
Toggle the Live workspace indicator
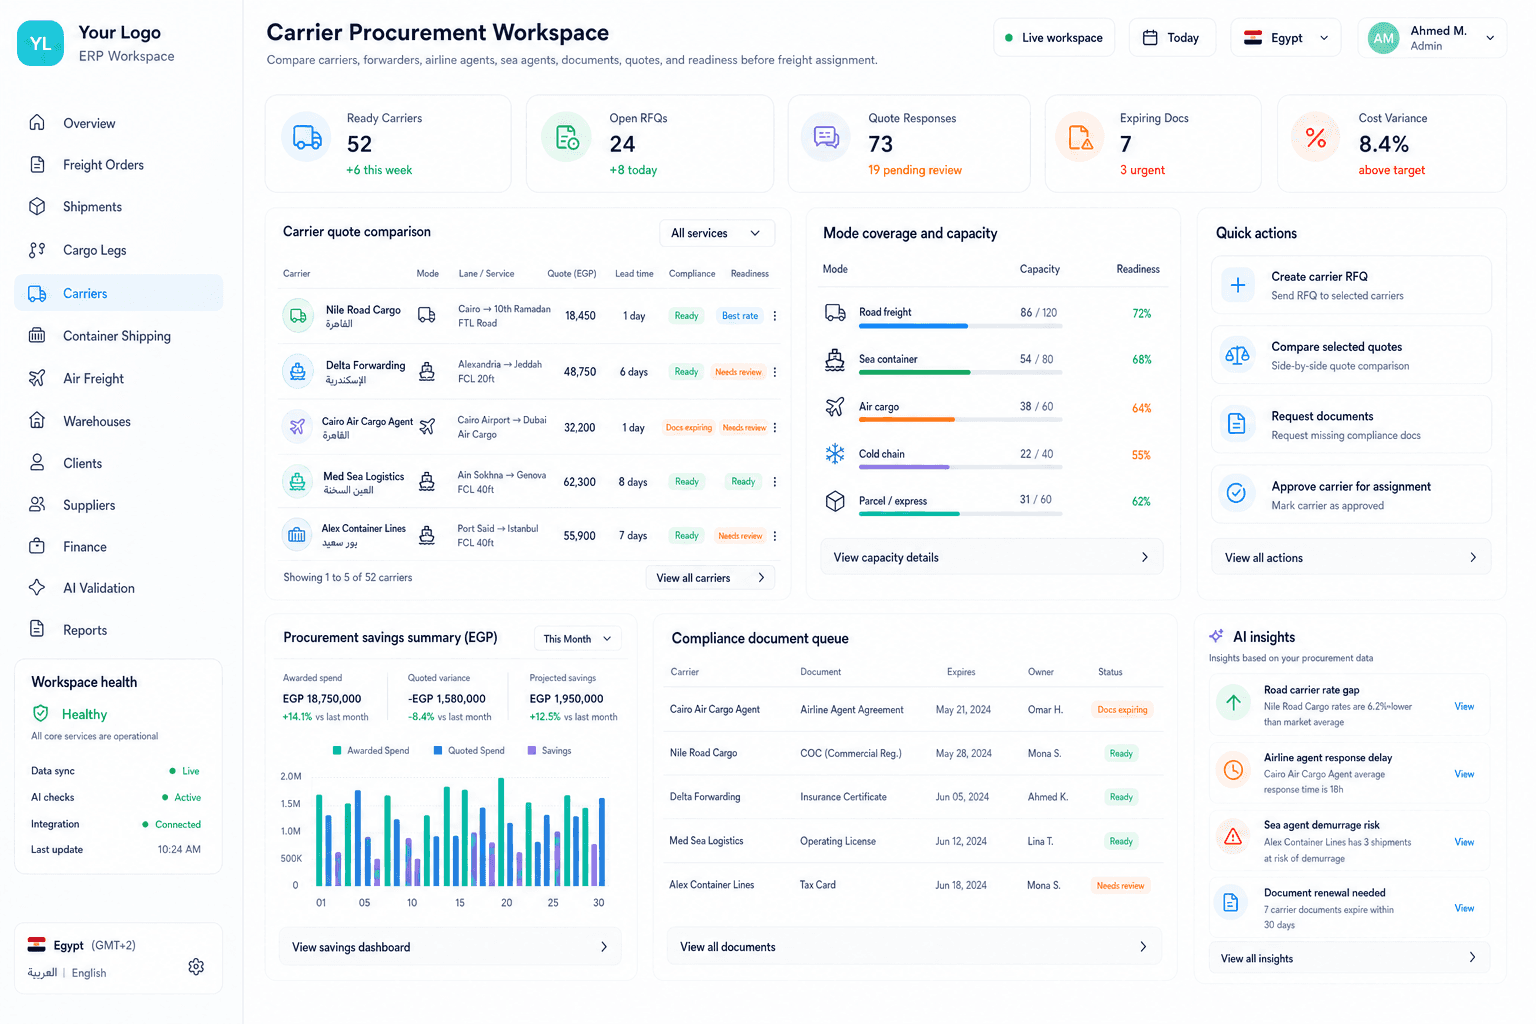1054,38
